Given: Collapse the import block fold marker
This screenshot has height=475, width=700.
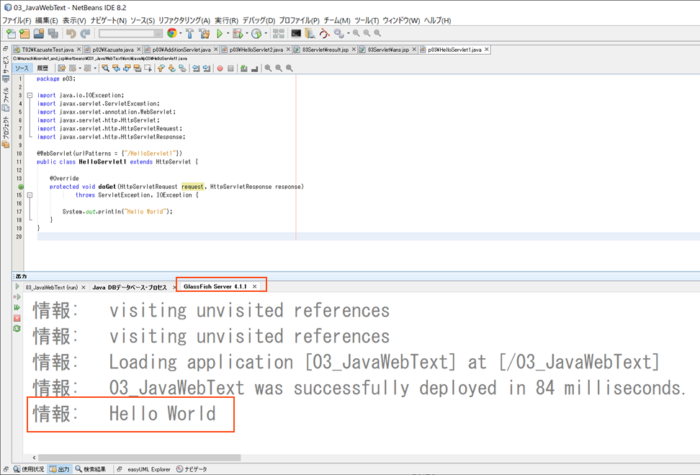Looking at the screenshot, I should [x=29, y=95].
